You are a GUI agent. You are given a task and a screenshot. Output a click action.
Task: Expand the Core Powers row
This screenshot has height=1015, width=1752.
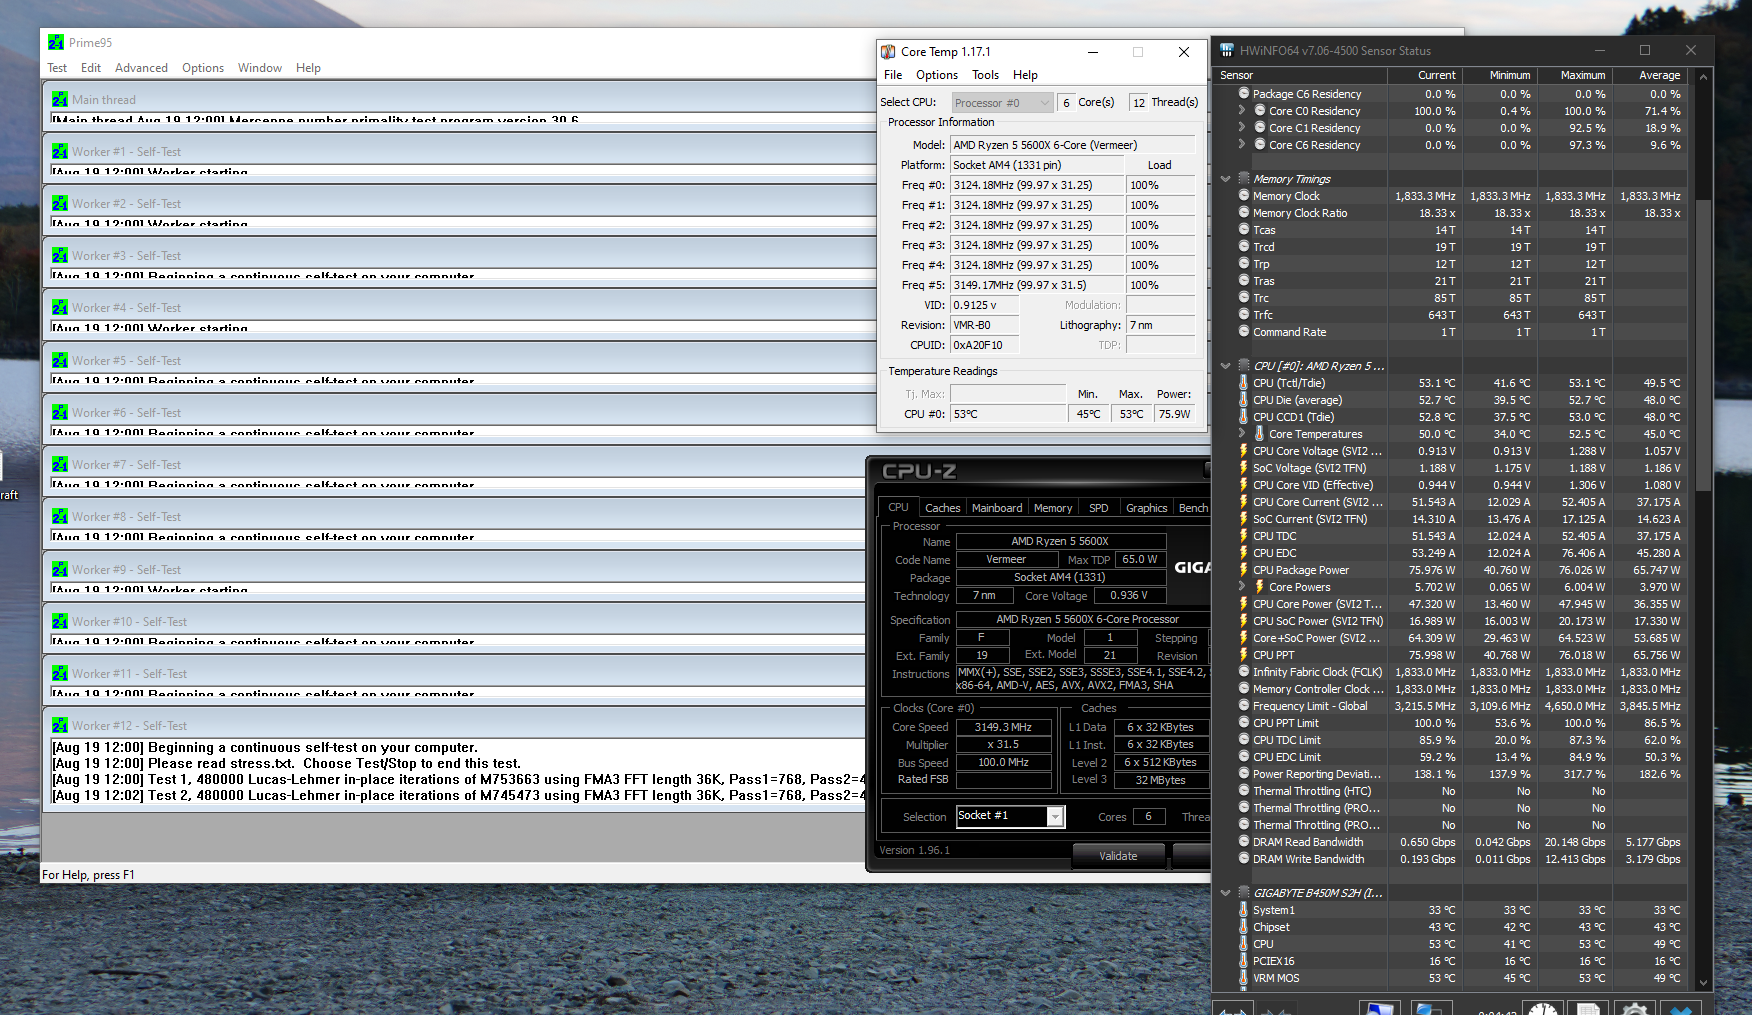[x=1242, y=587]
